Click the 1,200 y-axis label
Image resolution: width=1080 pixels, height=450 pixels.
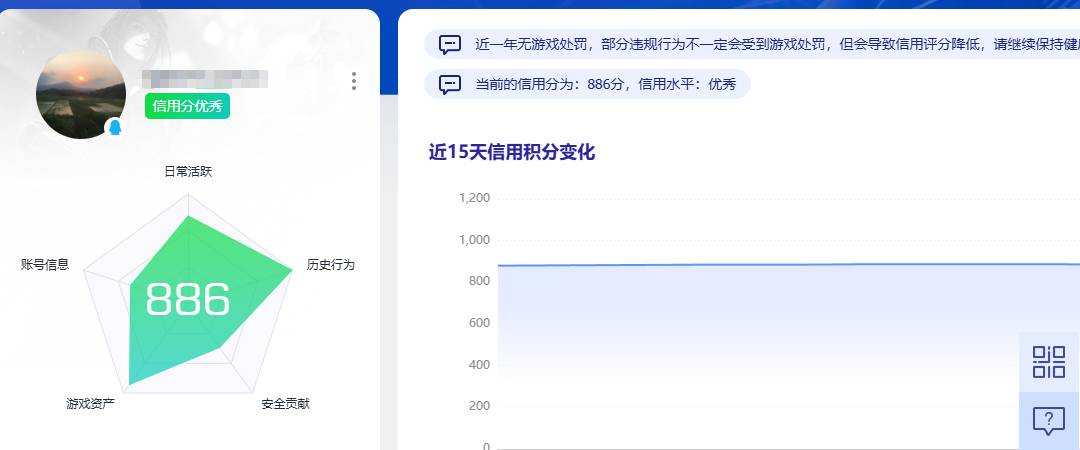(474, 198)
